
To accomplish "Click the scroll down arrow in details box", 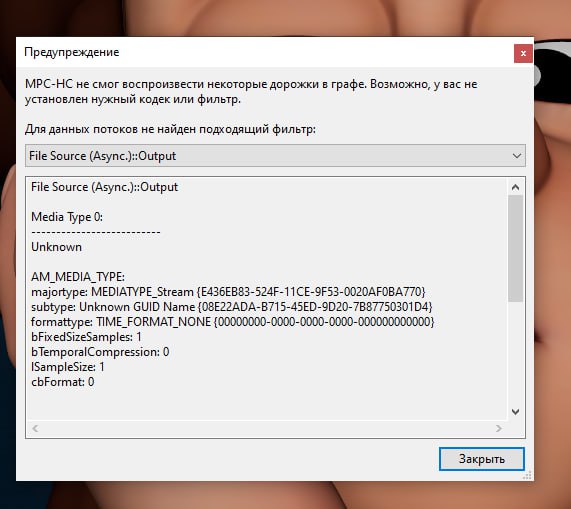I will point(515,412).
